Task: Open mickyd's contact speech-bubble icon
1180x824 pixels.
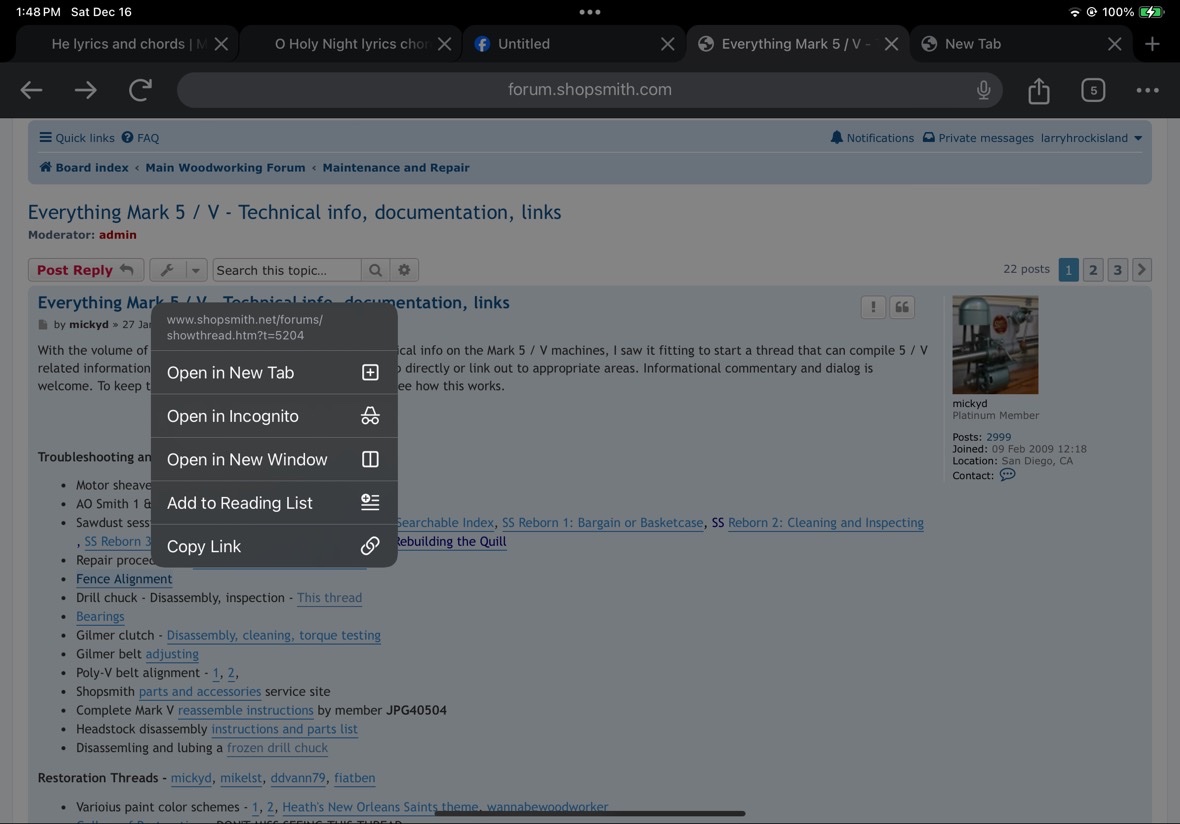Action: point(1007,475)
